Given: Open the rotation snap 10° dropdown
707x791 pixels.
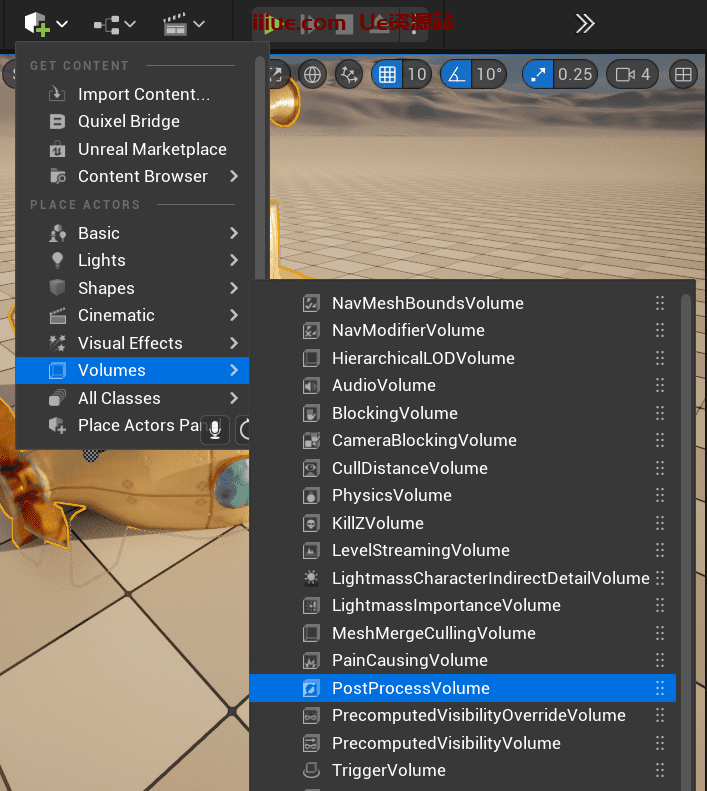Looking at the screenshot, I should pyautogui.click(x=489, y=74).
